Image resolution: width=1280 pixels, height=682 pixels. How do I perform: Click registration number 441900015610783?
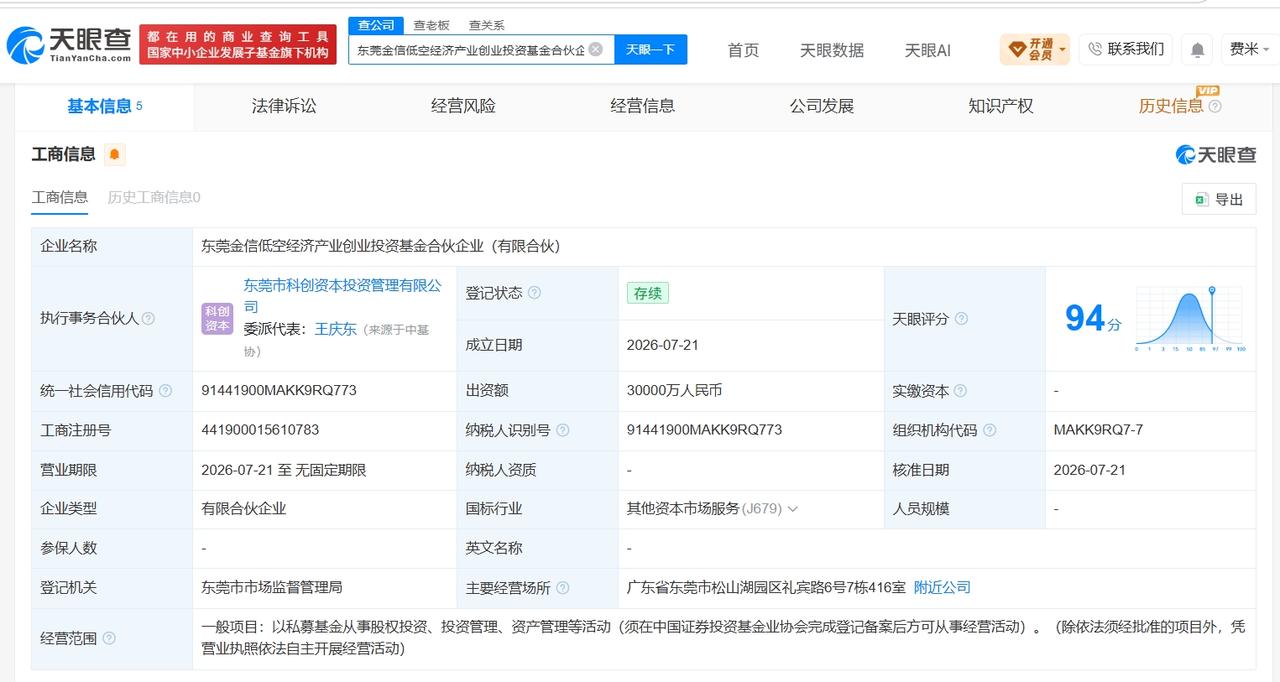click(x=260, y=430)
